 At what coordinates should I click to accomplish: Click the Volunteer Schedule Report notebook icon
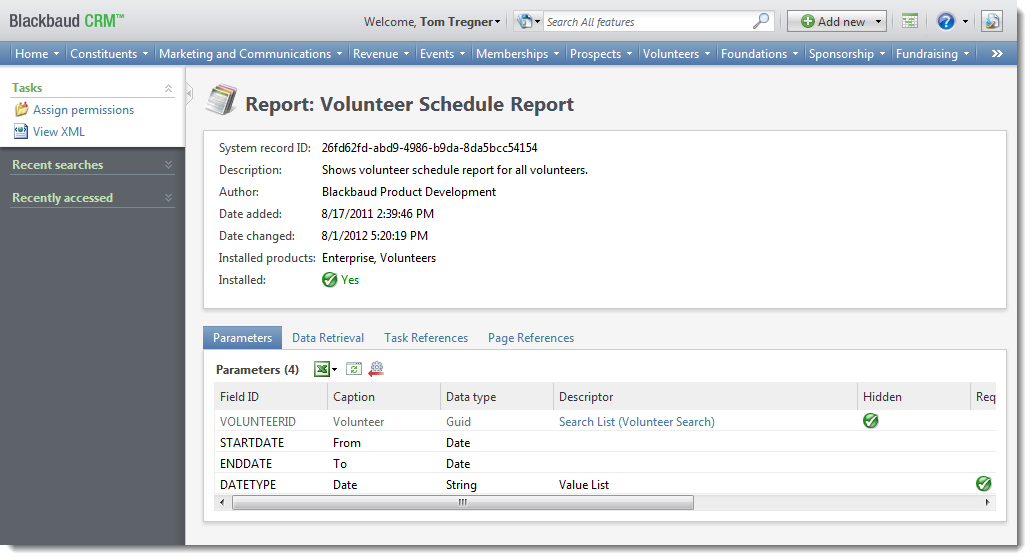point(221,100)
